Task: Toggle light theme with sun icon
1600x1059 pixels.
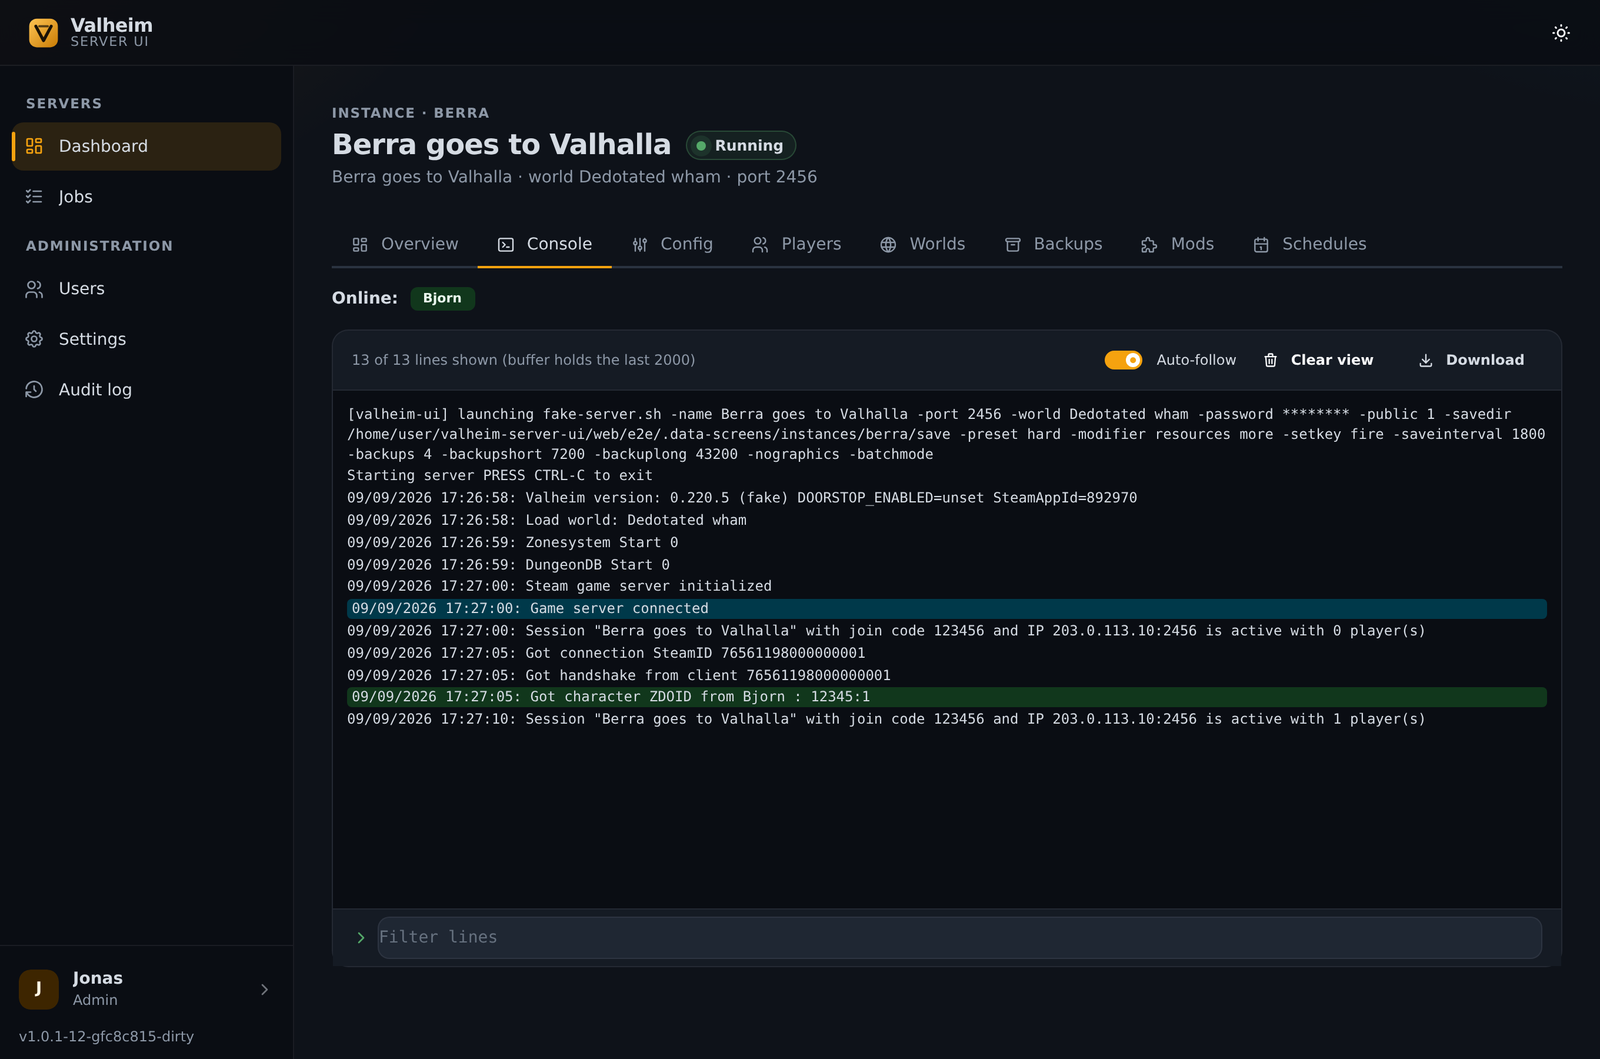Action: tap(1561, 33)
